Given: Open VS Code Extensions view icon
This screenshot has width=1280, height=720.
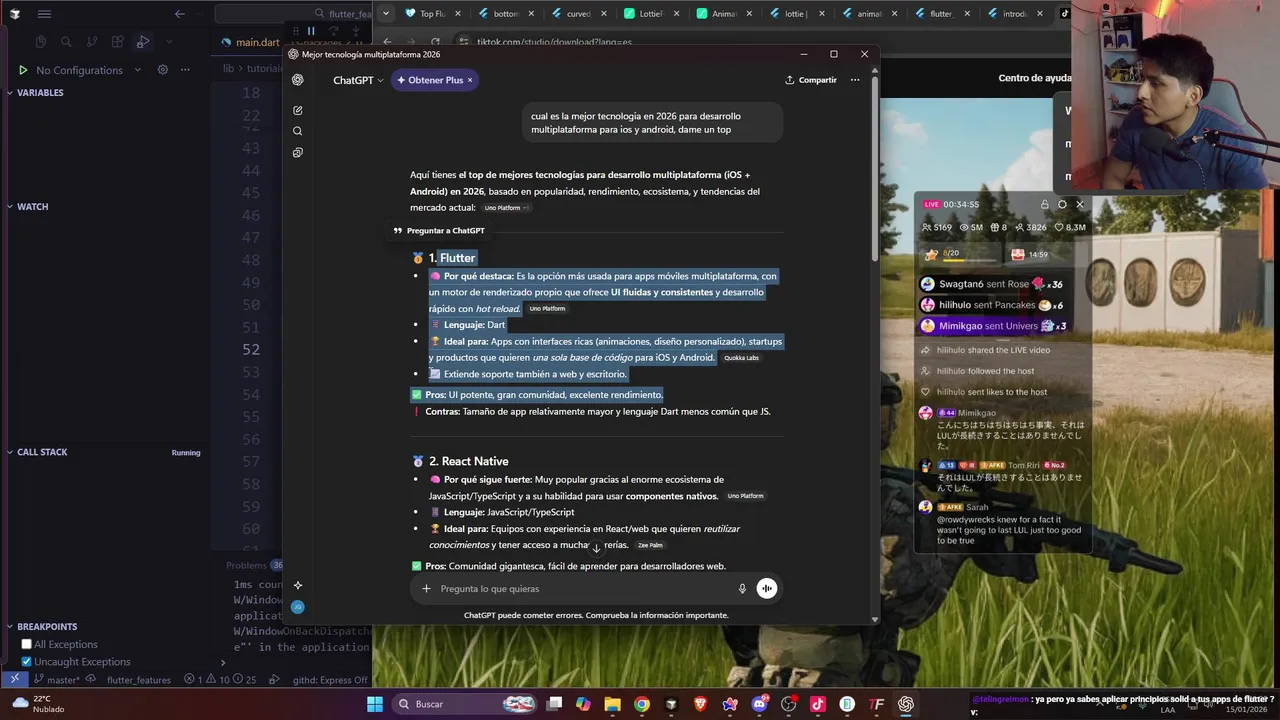Looking at the screenshot, I should pyautogui.click(x=118, y=42).
